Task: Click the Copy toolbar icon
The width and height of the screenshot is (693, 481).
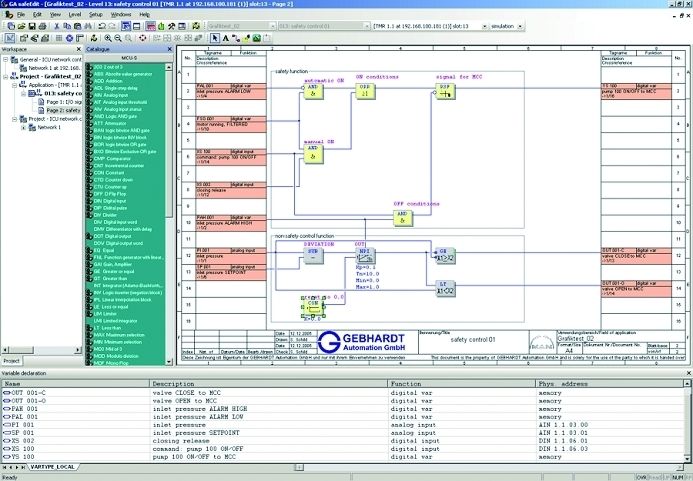Action: point(67,26)
